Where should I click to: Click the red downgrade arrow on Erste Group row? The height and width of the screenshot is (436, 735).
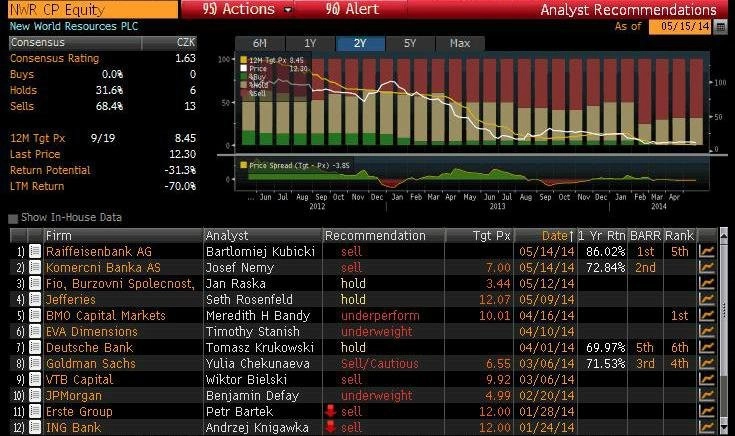click(330, 411)
